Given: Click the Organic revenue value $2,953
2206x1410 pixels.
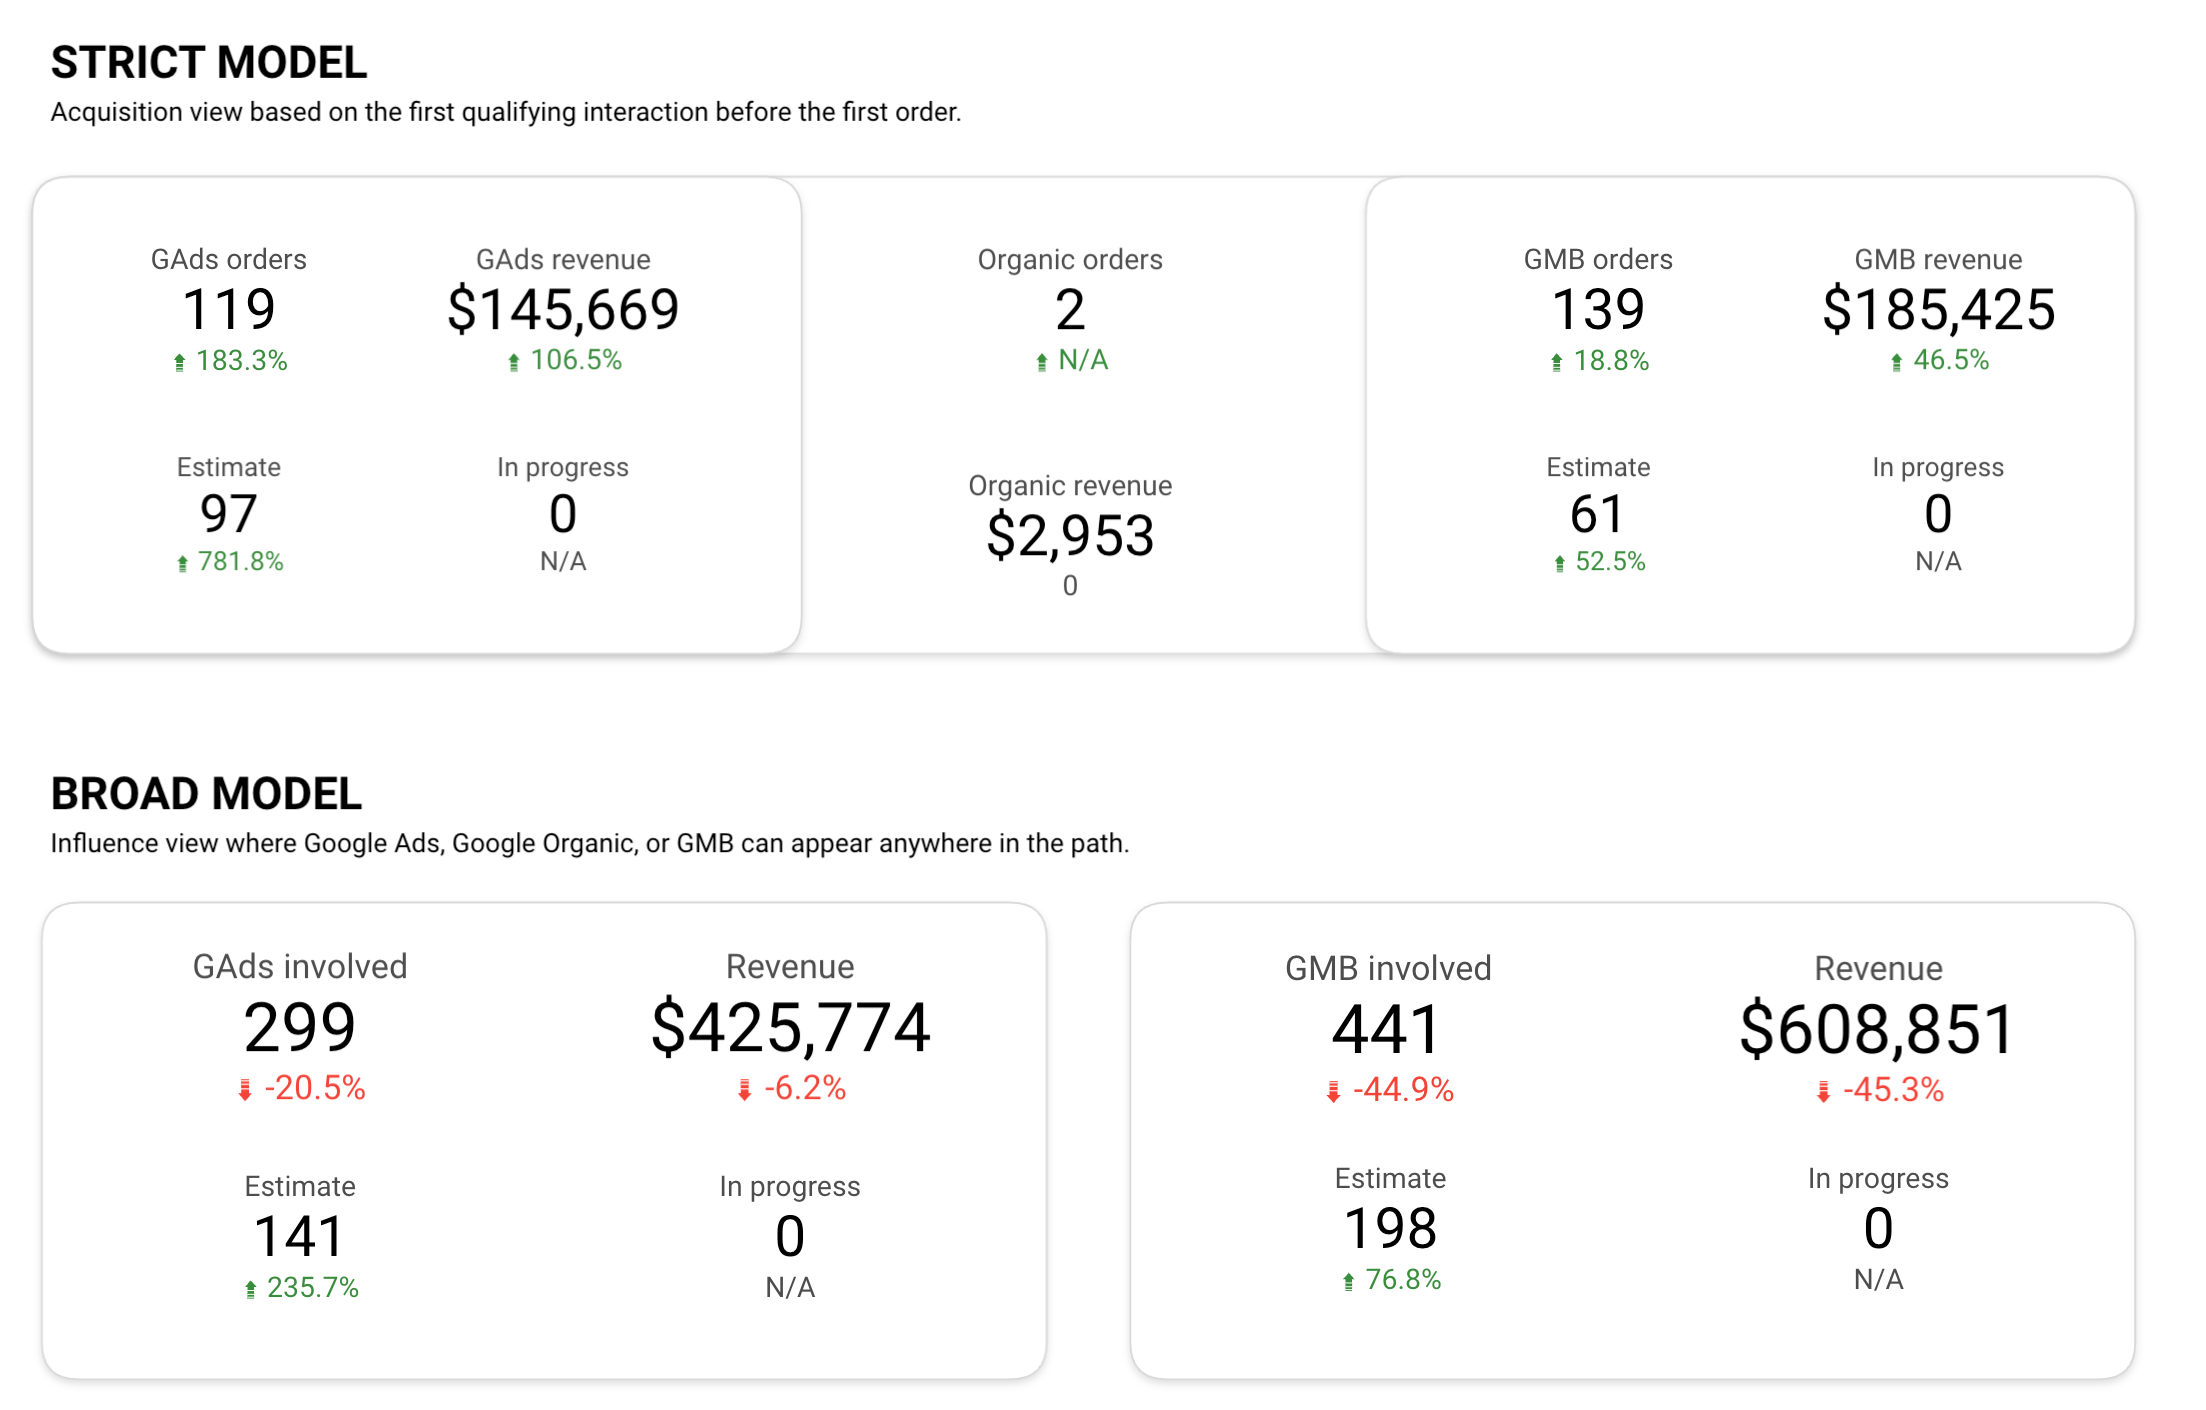Looking at the screenshot, I should pyautogui.click(x=1070, y=536).
